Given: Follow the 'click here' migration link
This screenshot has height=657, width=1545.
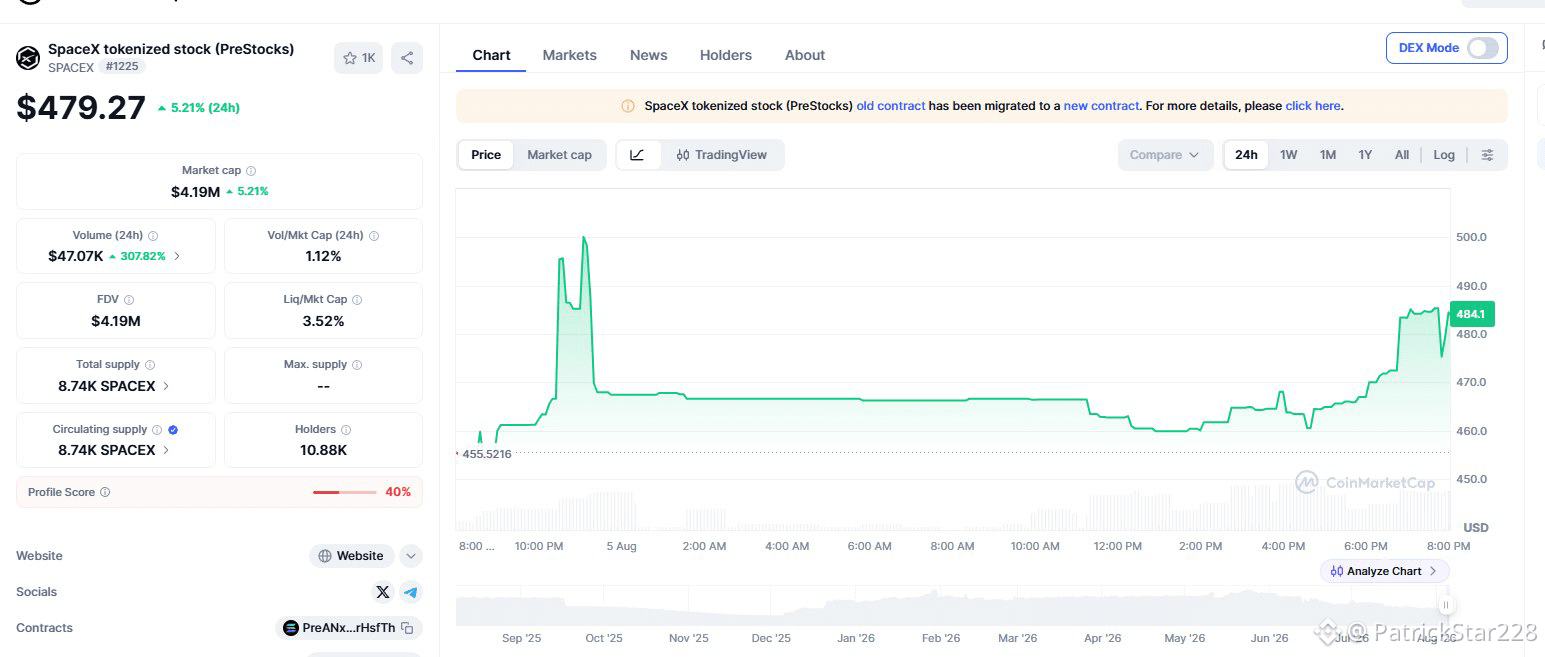Looking at the screenshot, I should [x=1313, y=106].
